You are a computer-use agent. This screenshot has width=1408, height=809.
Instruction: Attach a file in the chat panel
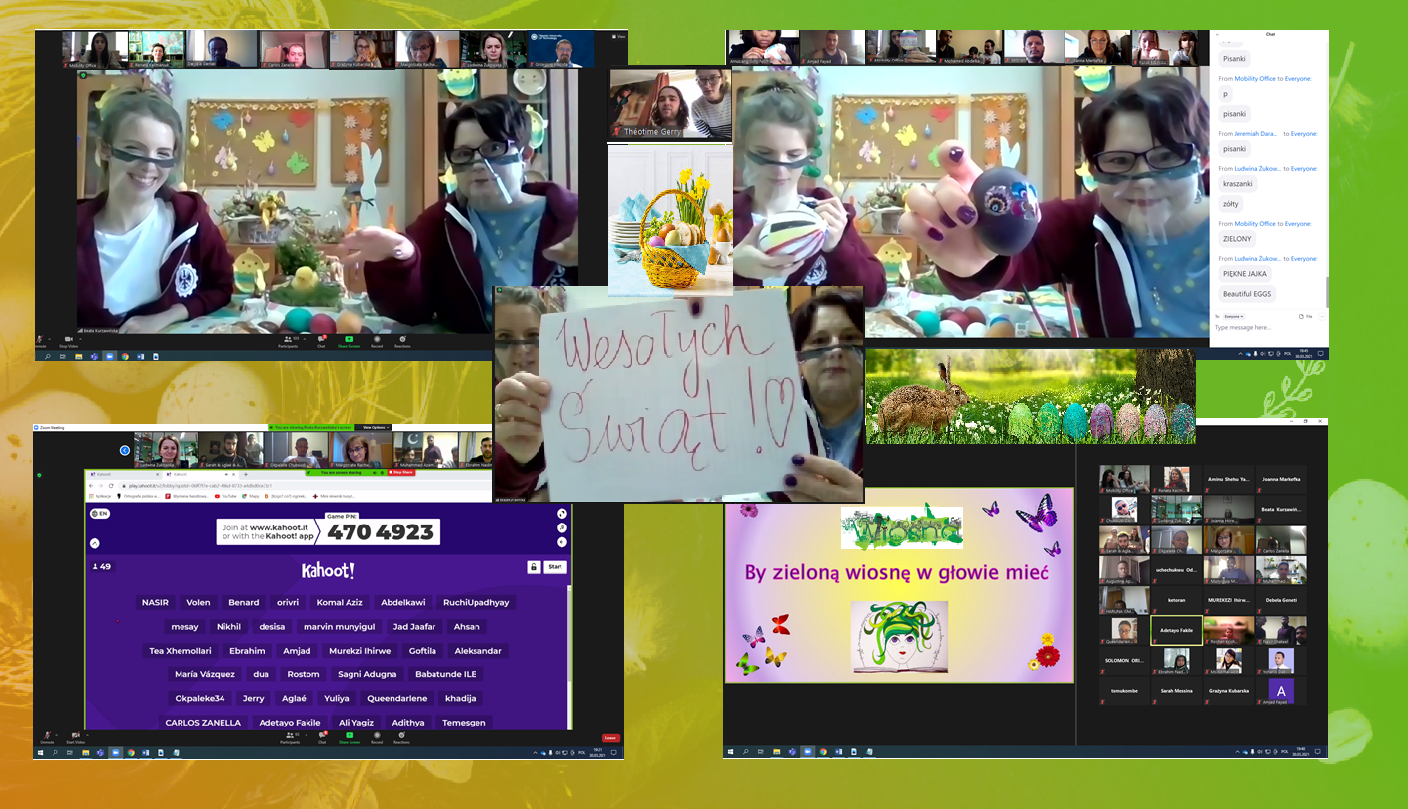click(1306, 316)
